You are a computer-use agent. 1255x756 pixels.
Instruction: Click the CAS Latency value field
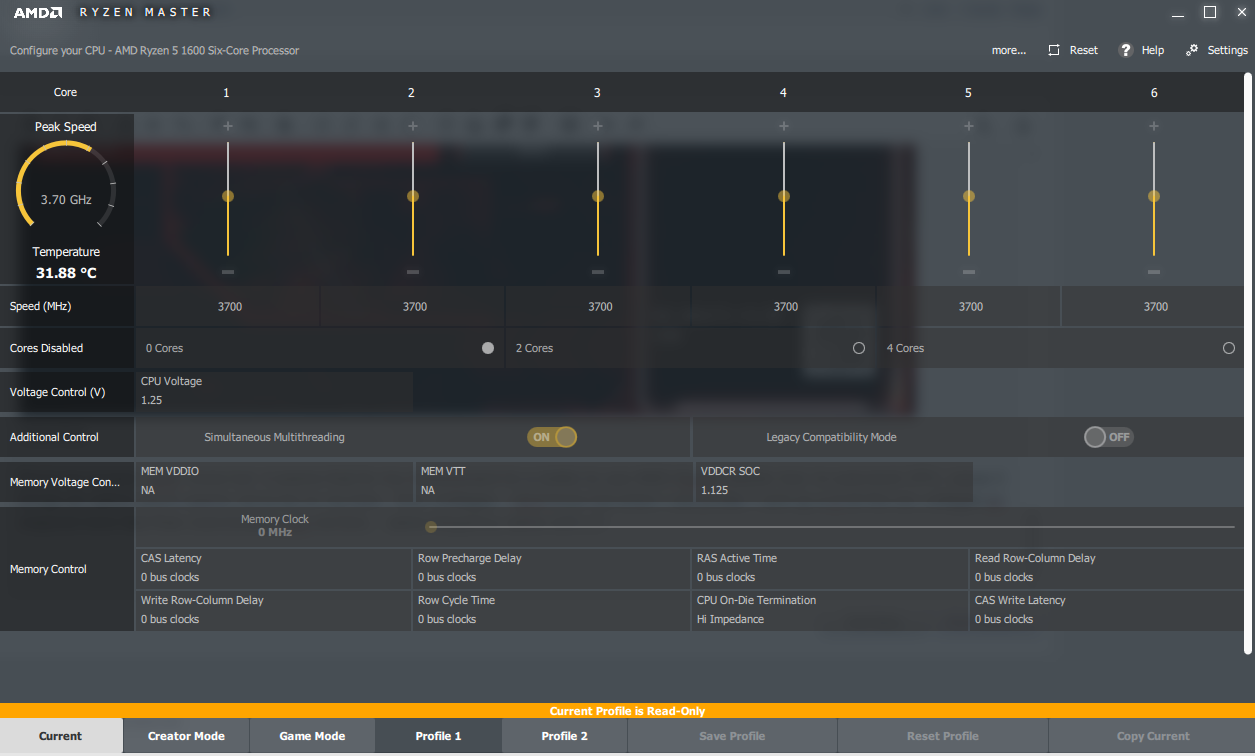click(x=274, y=568)
